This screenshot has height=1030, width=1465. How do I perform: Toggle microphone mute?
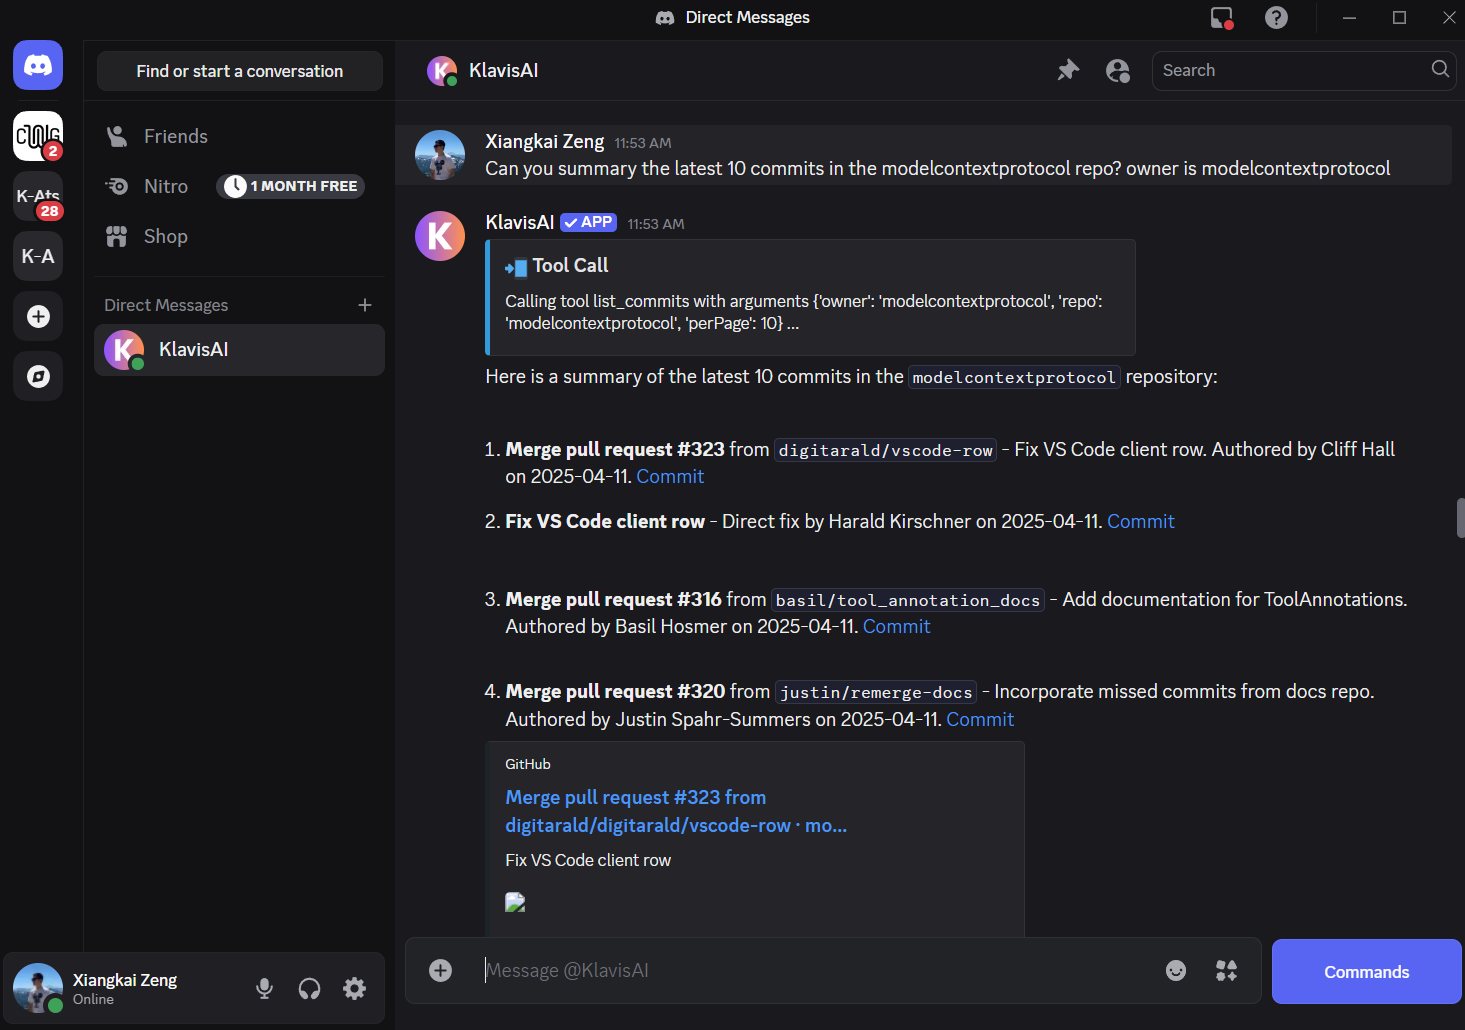(264, 988)
